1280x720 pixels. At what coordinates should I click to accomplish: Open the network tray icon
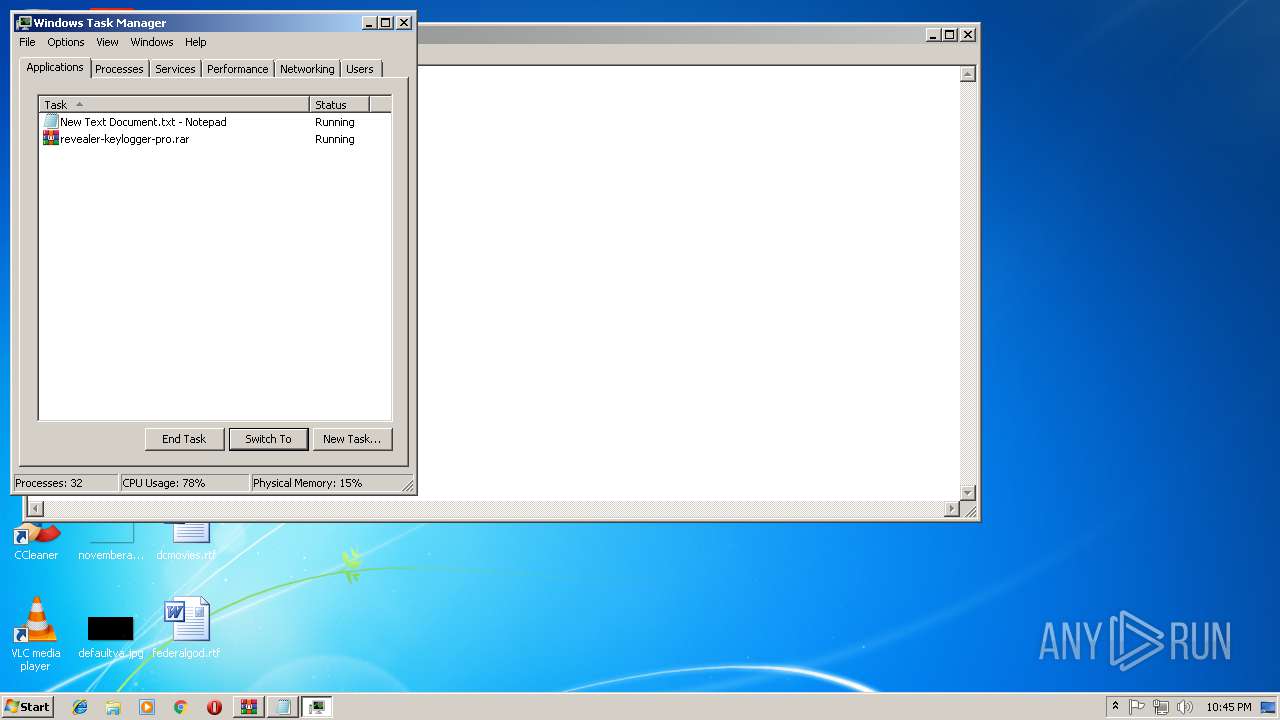tap(1161, 707)
